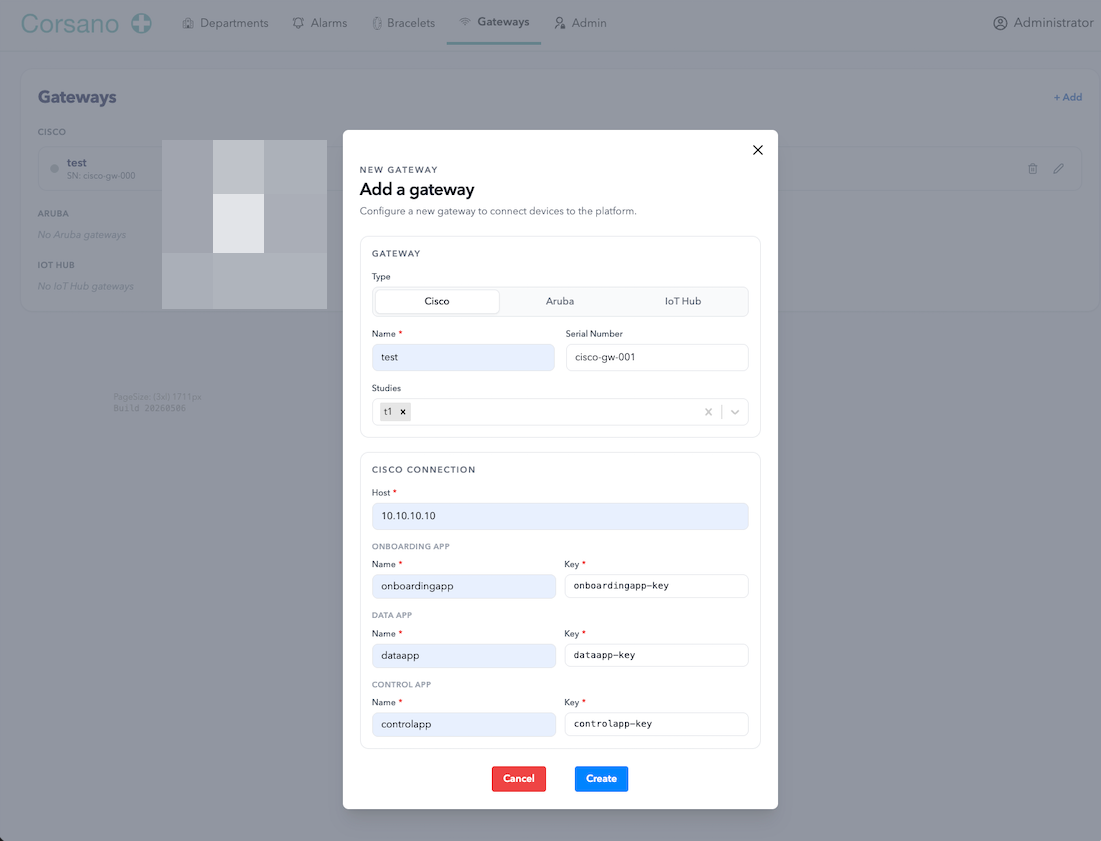
Task: Focus the Onboarding App Key field
Action: [656, 586]
